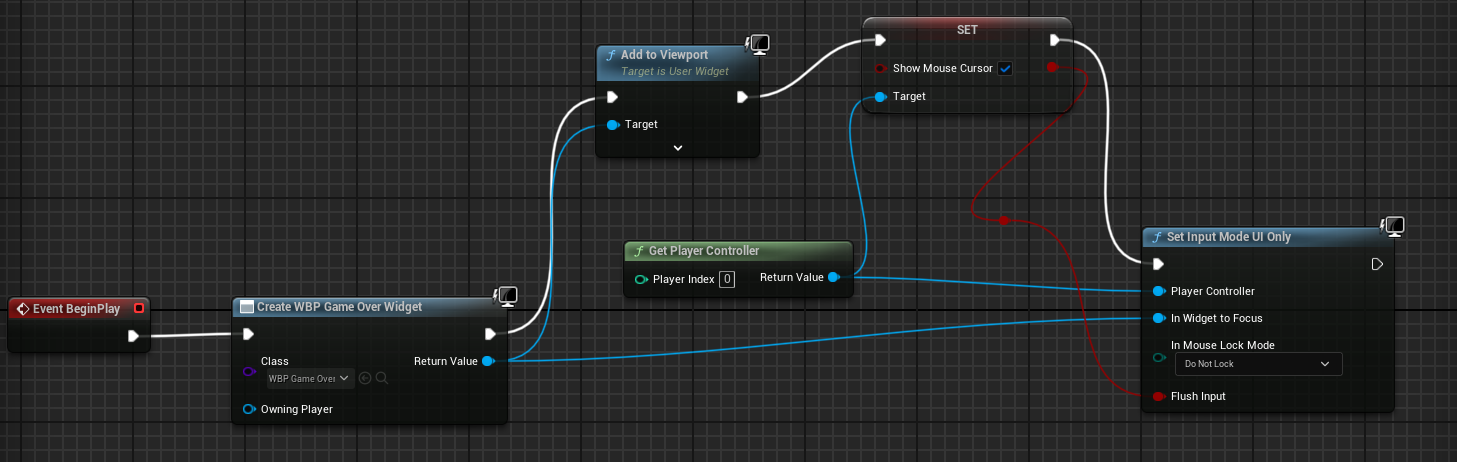Click the Owning Player input pin
1457x462 pixels.
click(249, 409)
